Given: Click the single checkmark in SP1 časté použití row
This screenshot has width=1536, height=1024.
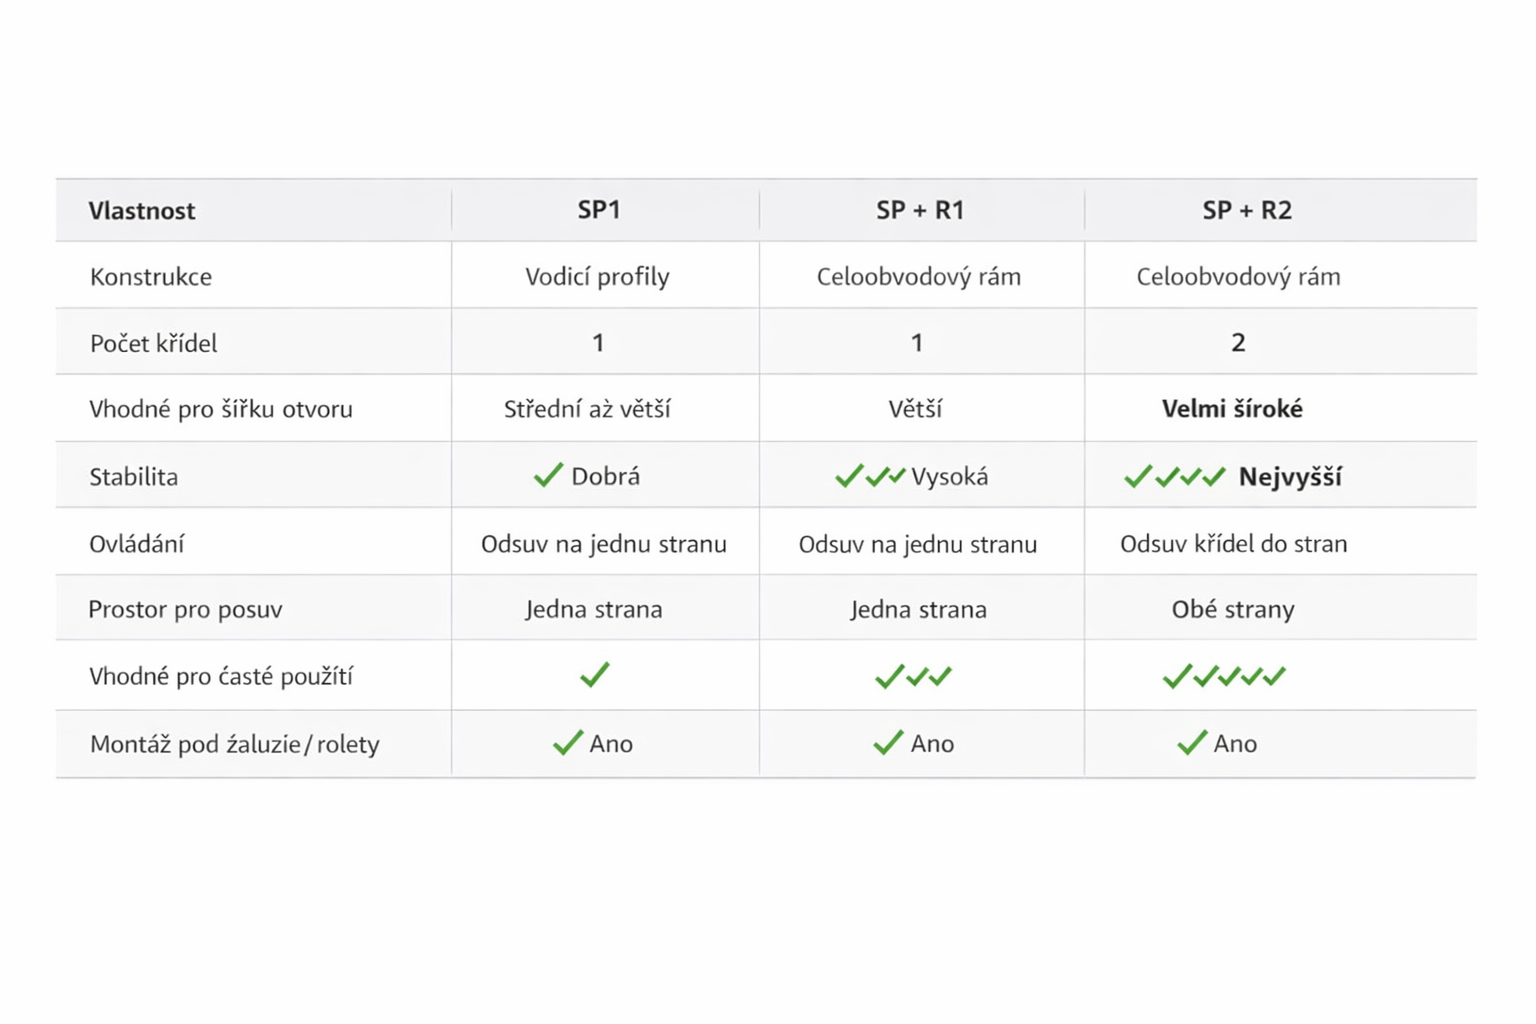Looking at the screenshot, I should (x=595, y=676).
